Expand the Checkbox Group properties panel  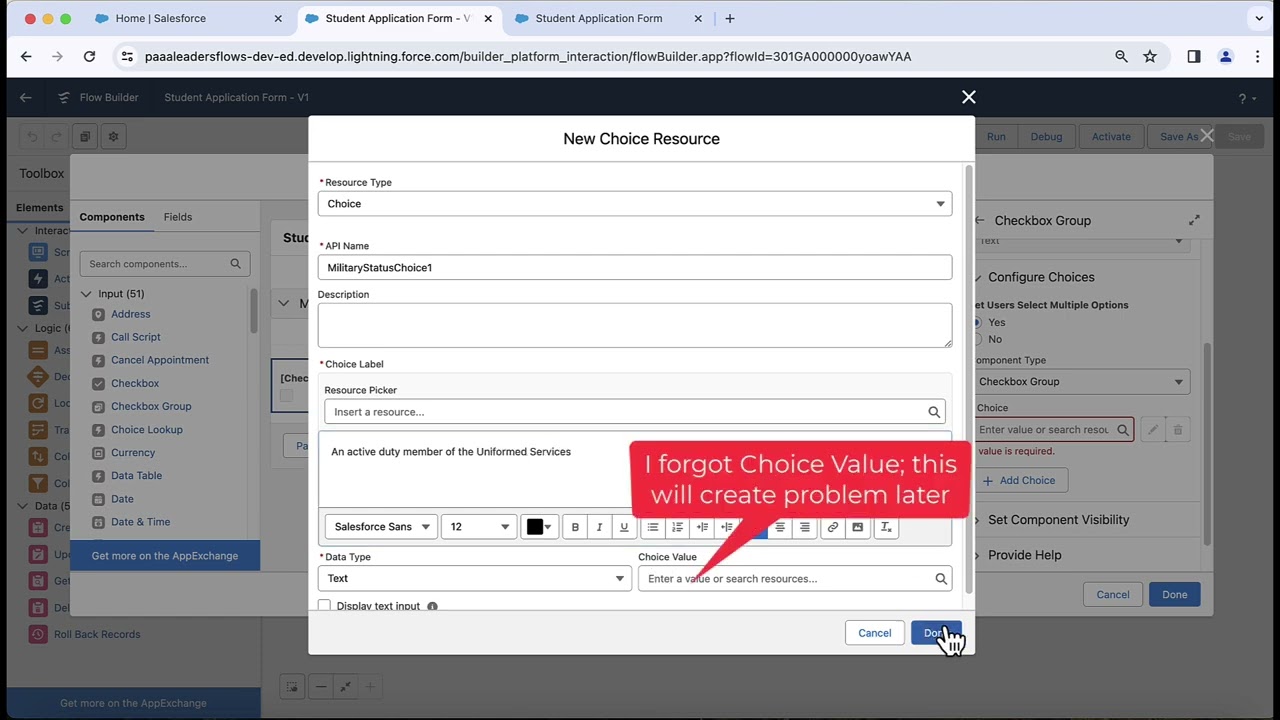pos(1194,220)
